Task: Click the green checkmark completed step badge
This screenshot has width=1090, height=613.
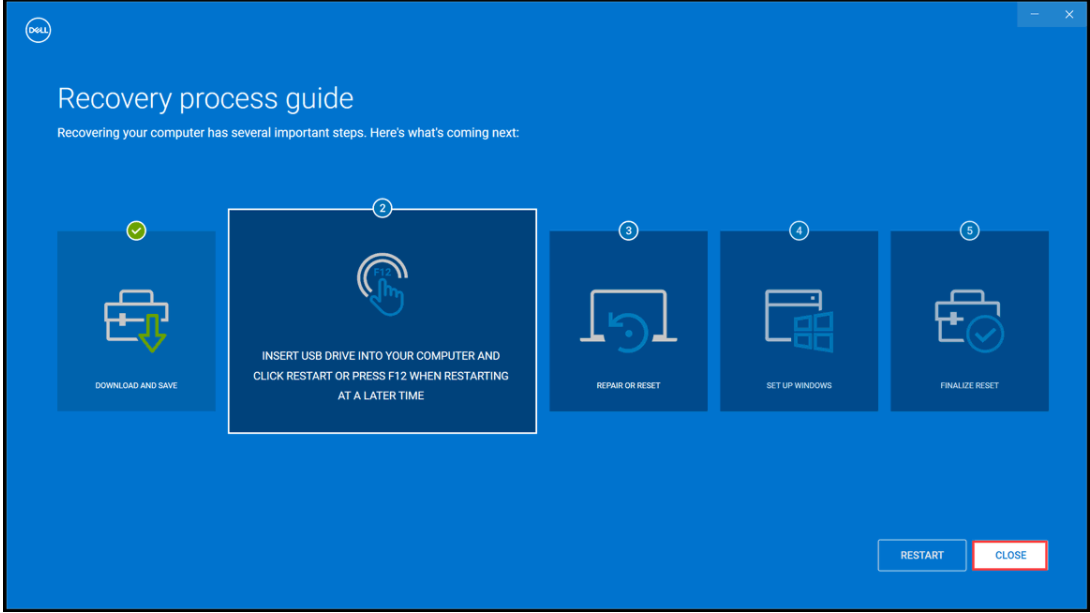Action: (136, 230)
